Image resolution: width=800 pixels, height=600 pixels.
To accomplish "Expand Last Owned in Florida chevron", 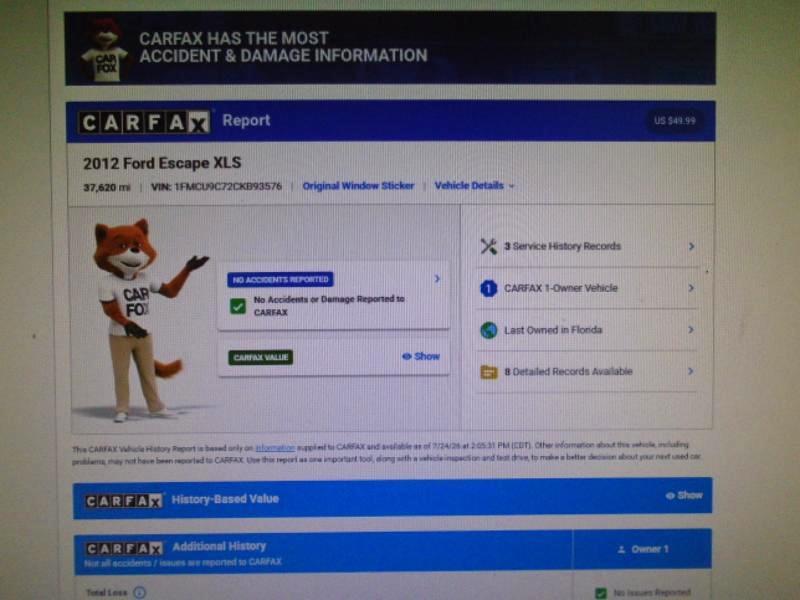I will tap(691, 330).
